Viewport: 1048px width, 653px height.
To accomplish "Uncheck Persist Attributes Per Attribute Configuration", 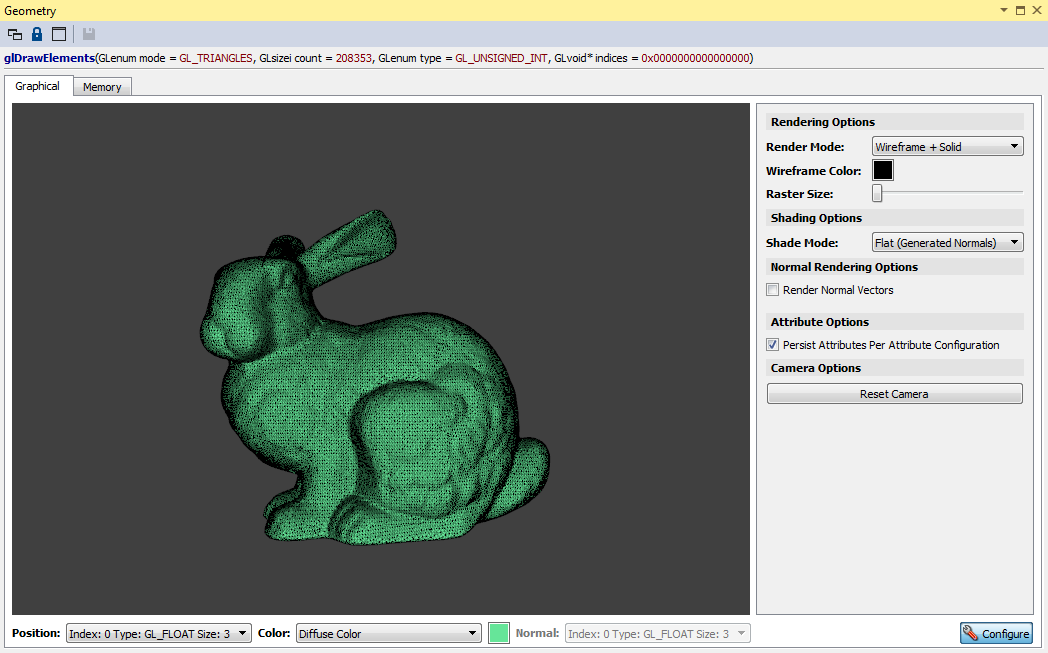I will 773,345.
